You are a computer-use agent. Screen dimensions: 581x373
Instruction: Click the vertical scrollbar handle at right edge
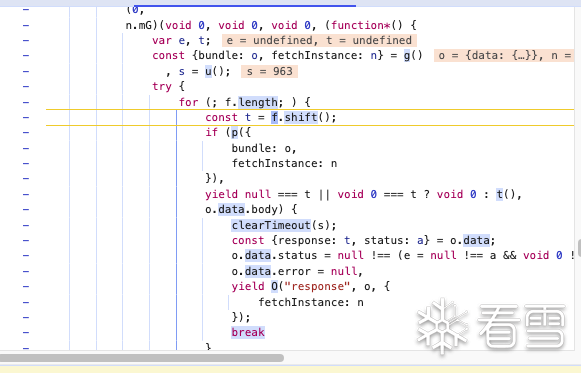tap(579, 248)
